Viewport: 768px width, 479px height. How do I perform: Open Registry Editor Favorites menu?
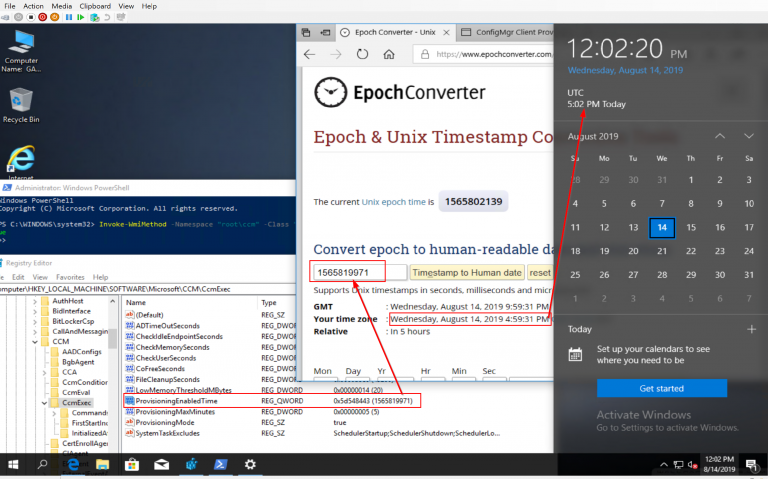coord(67,276)
